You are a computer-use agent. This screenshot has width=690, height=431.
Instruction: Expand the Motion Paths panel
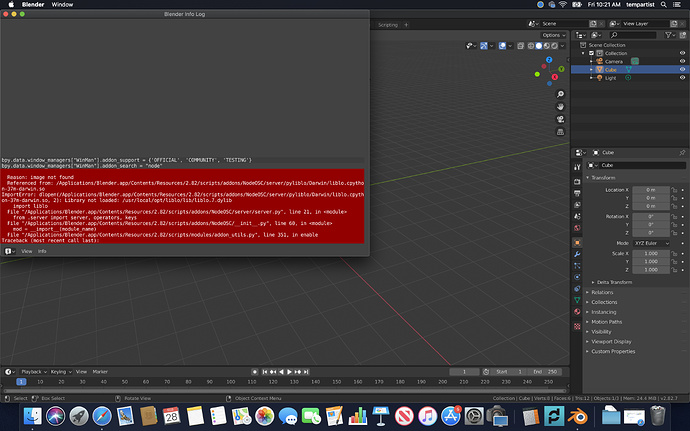[604, 322]
